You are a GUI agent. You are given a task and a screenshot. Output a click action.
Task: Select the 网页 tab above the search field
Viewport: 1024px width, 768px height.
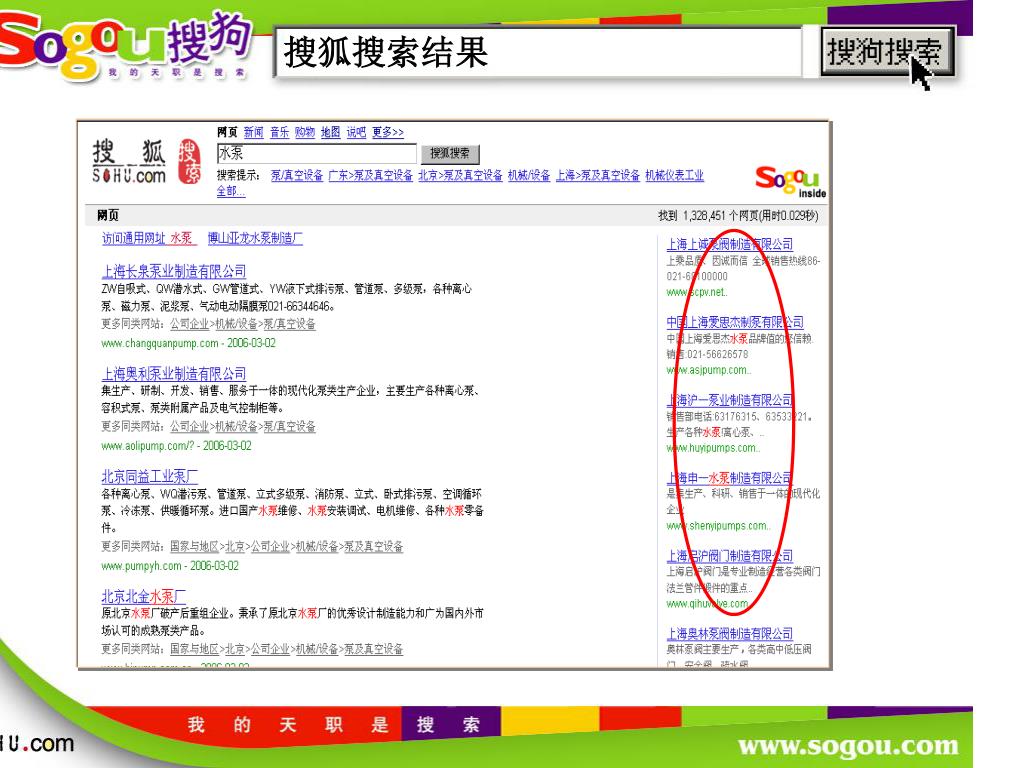coord(227,132)
